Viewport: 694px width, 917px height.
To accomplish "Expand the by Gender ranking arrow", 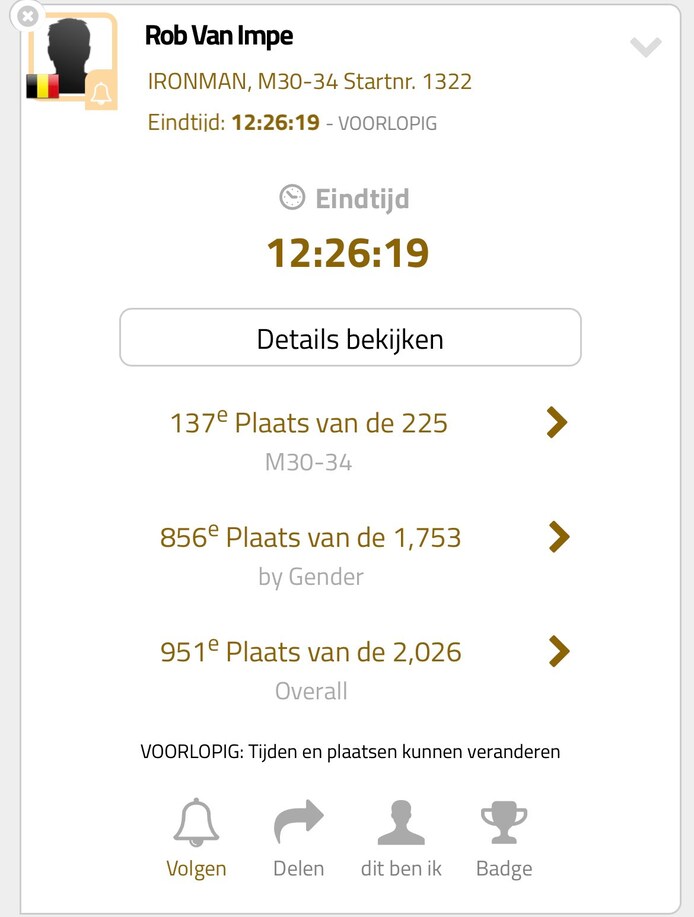I will coord(559,538).
